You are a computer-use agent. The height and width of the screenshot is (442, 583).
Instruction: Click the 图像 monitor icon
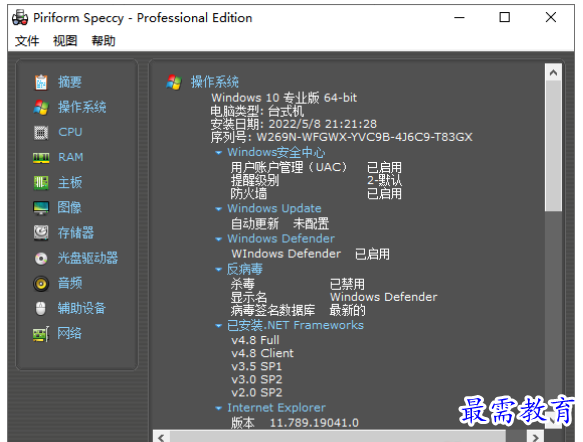[x=41, y=208]
